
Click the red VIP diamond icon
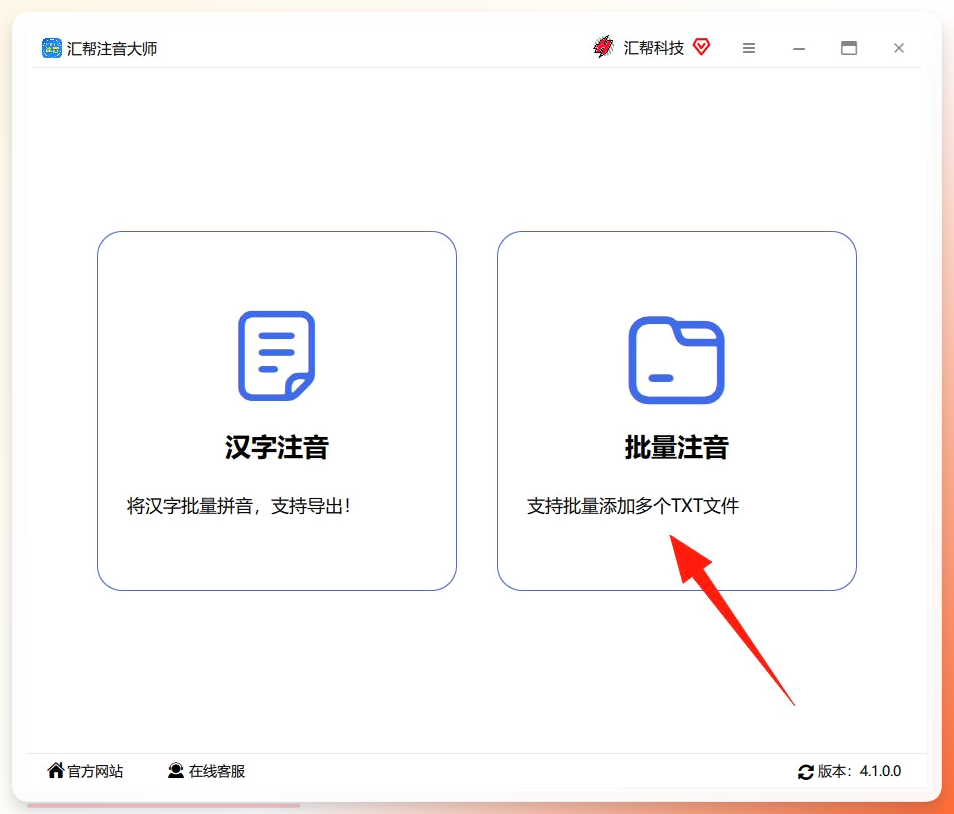tap(702, 46)
